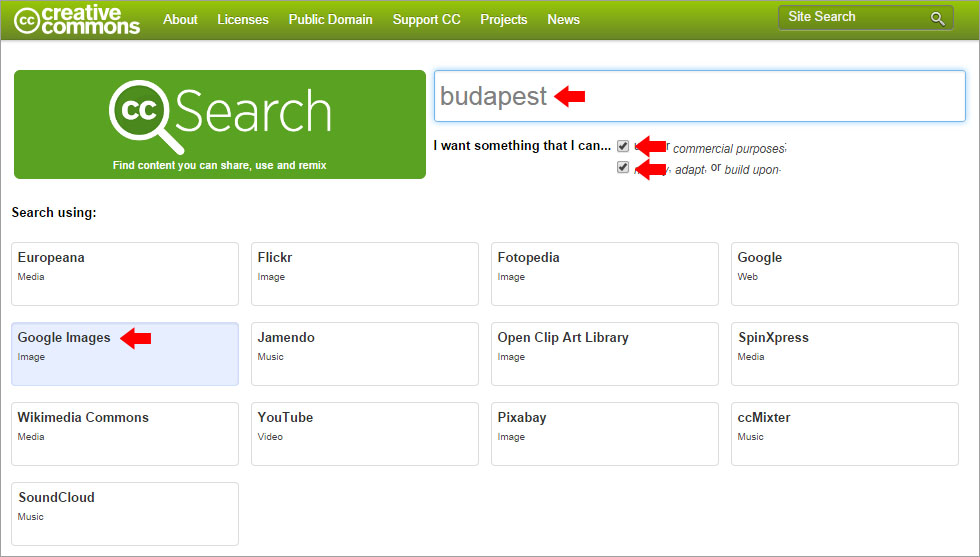Viewport: 980px width, 557px height.
Task: Open the About menu
Action: tap(180, 19)
